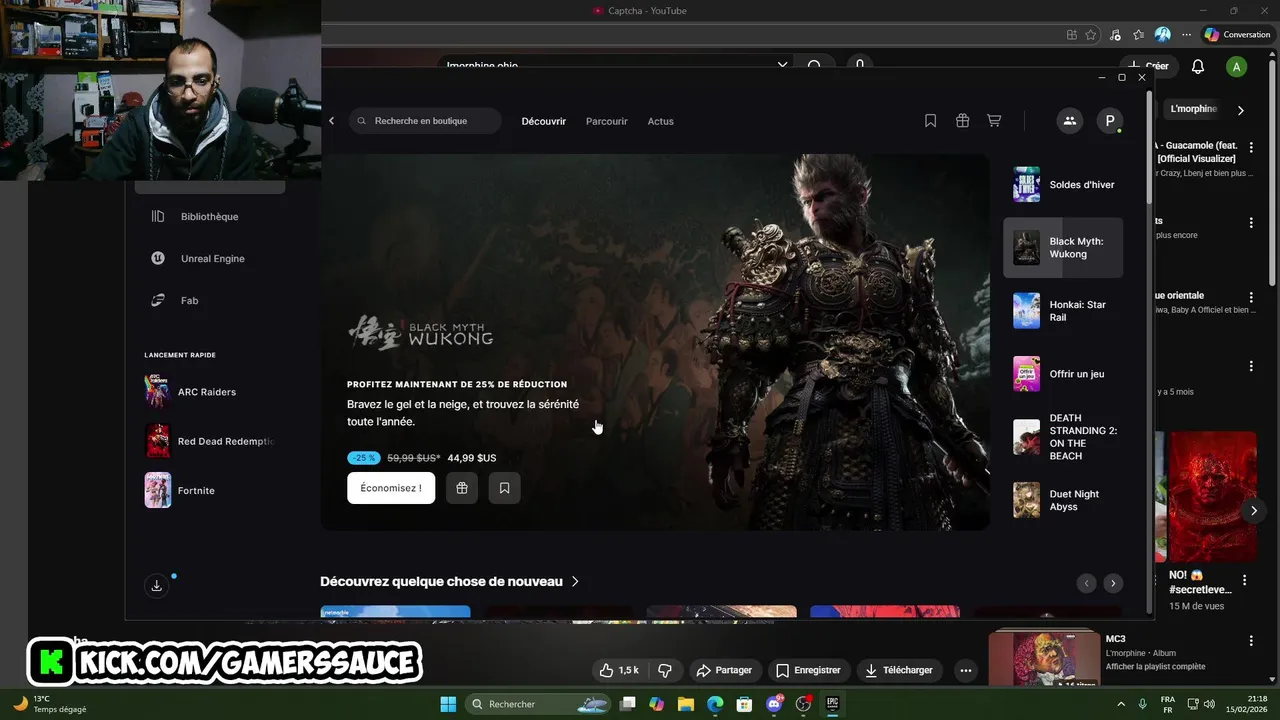Add Wukong to wishlist via banner bookmark
Screen dimensions: 1280x720
point(504,488)
